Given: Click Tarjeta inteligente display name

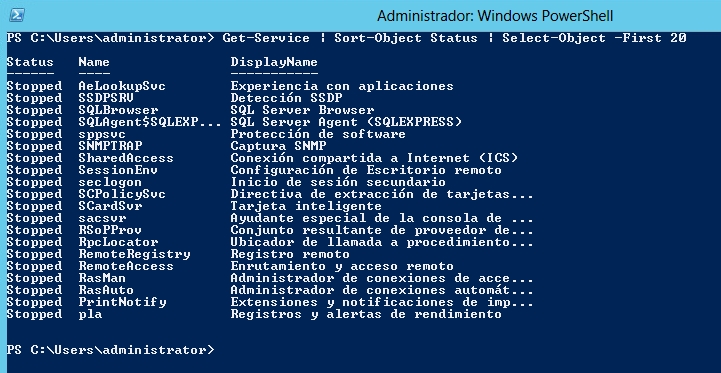Looking at the screenshot, I should tap(306, 206).
